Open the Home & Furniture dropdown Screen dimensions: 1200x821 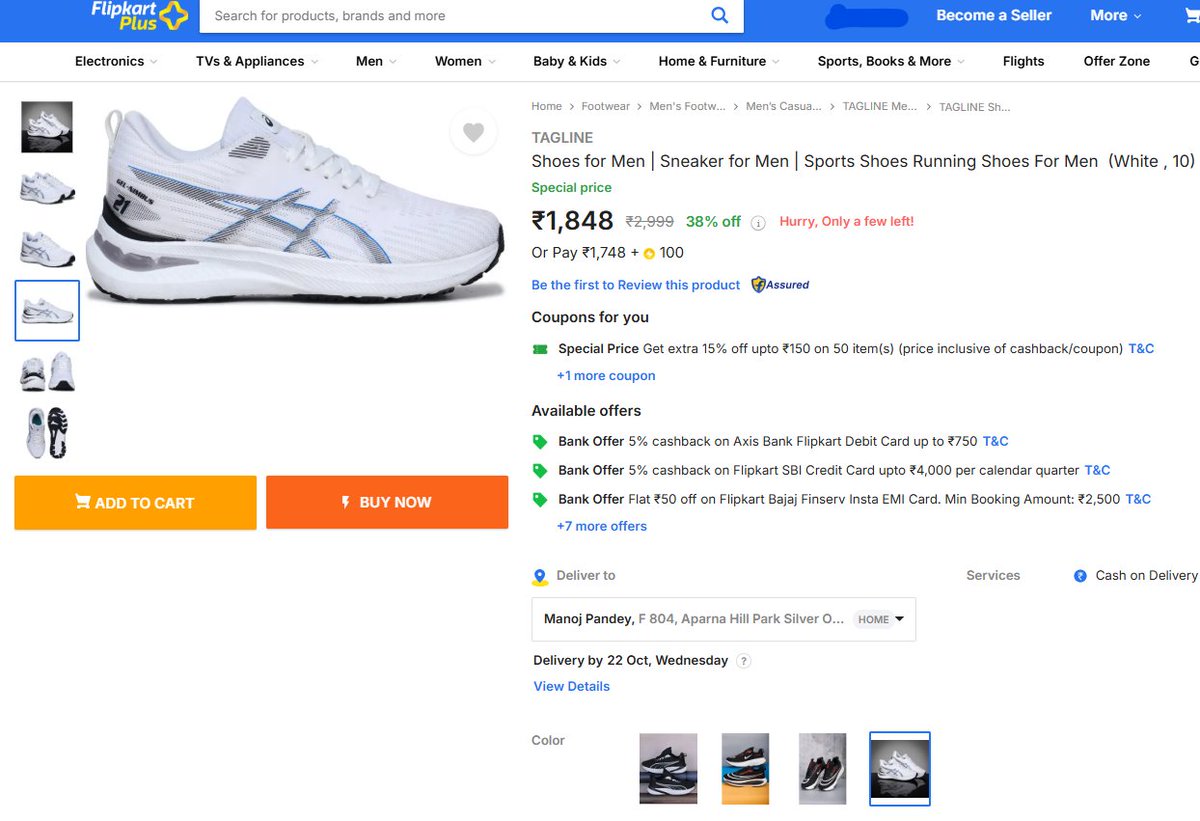pos(719,61)
